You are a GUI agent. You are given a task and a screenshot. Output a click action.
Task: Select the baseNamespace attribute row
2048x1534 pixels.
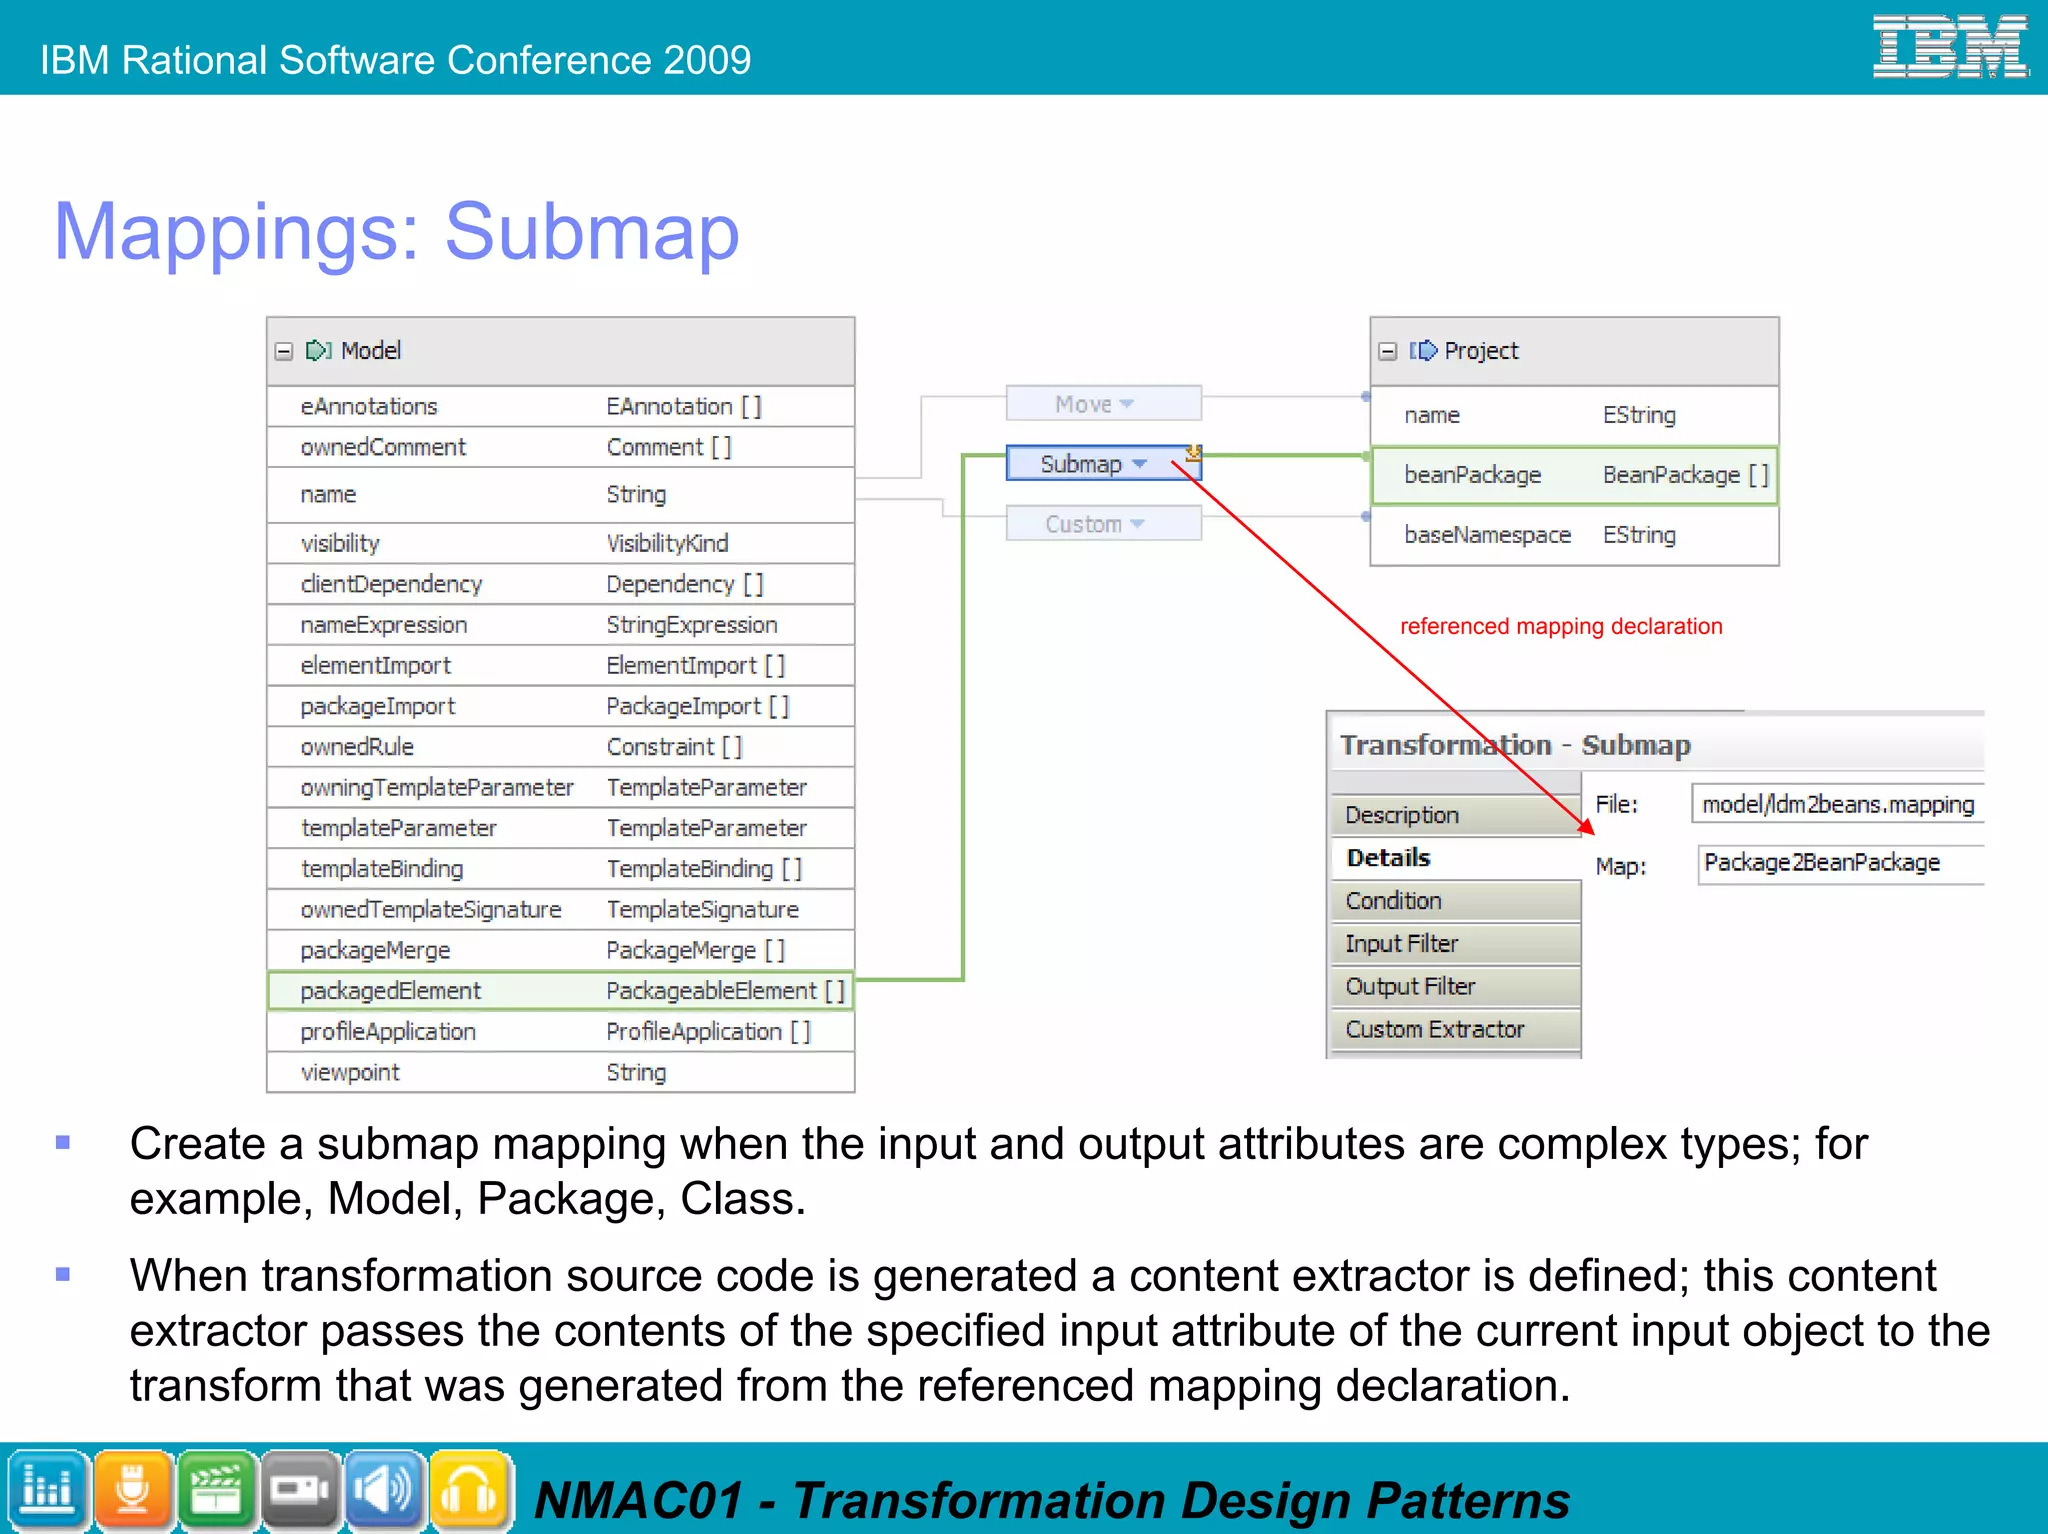pos(1575,536)
